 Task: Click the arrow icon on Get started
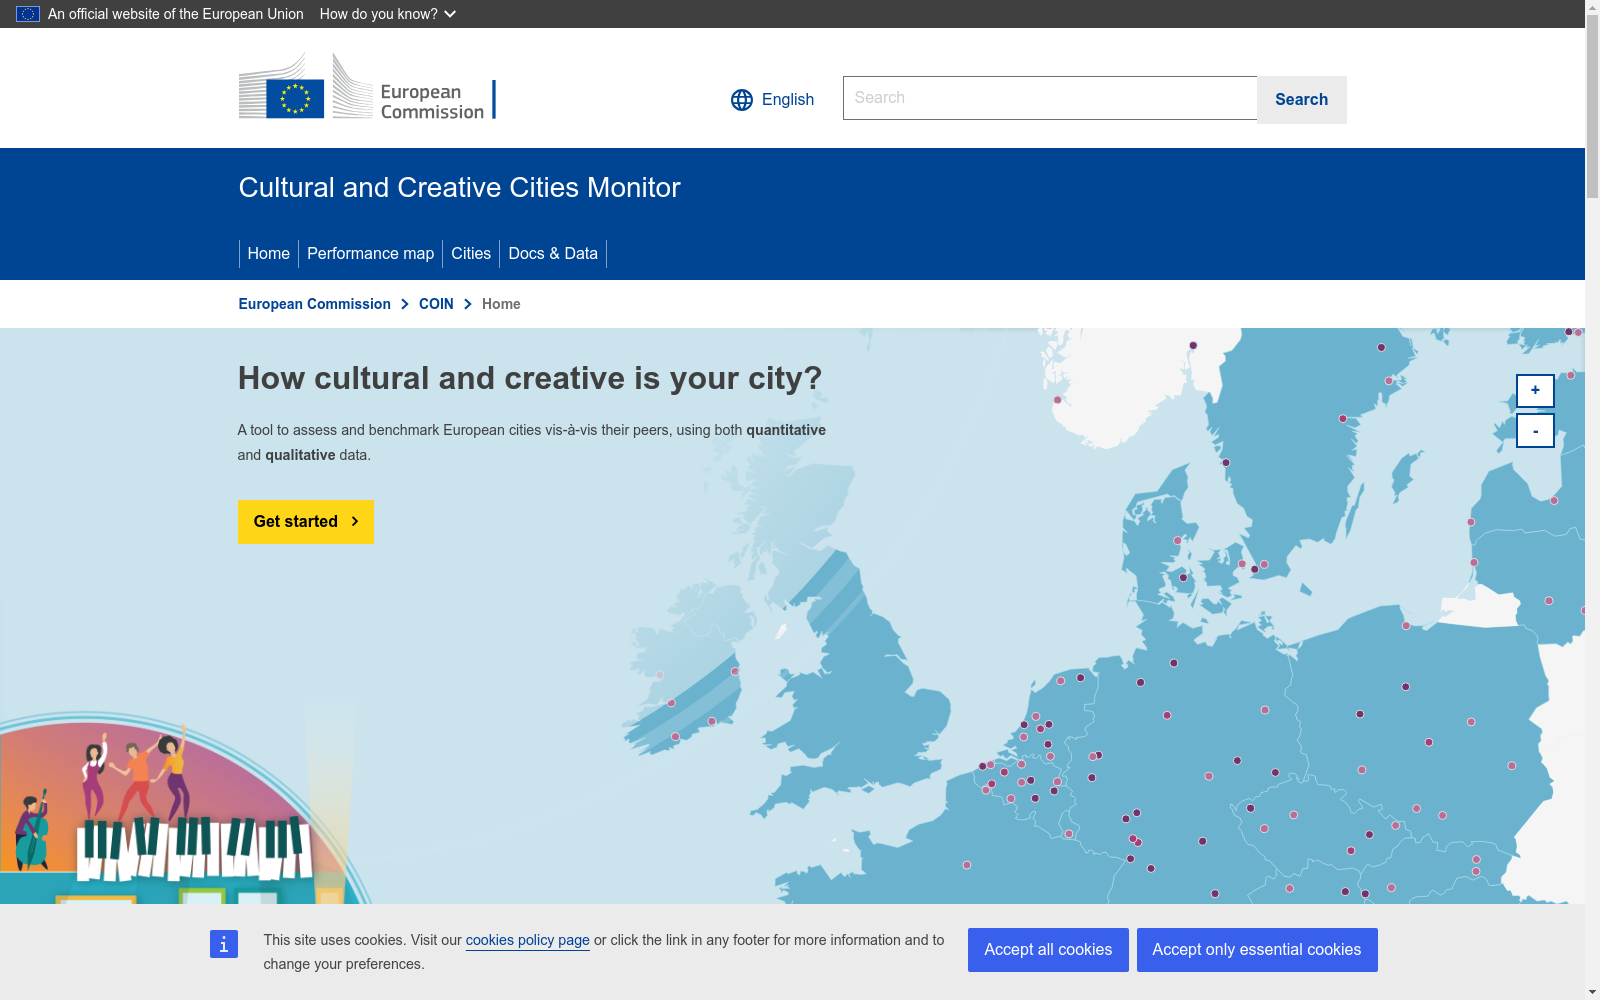click(x=355, y=521)
